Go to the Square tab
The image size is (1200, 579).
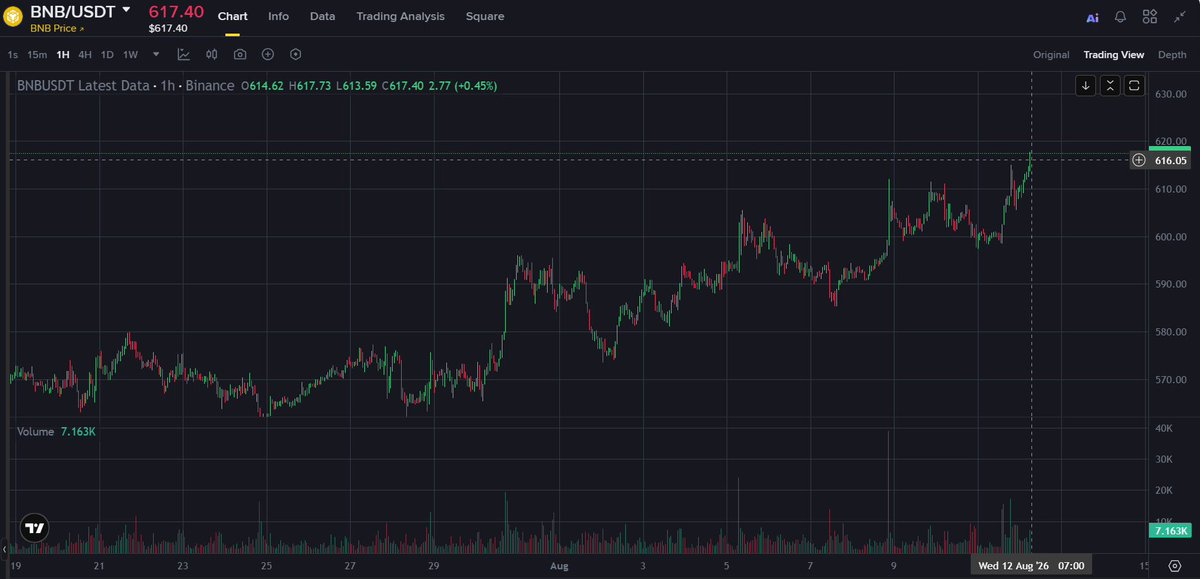(x=485, y=17)
